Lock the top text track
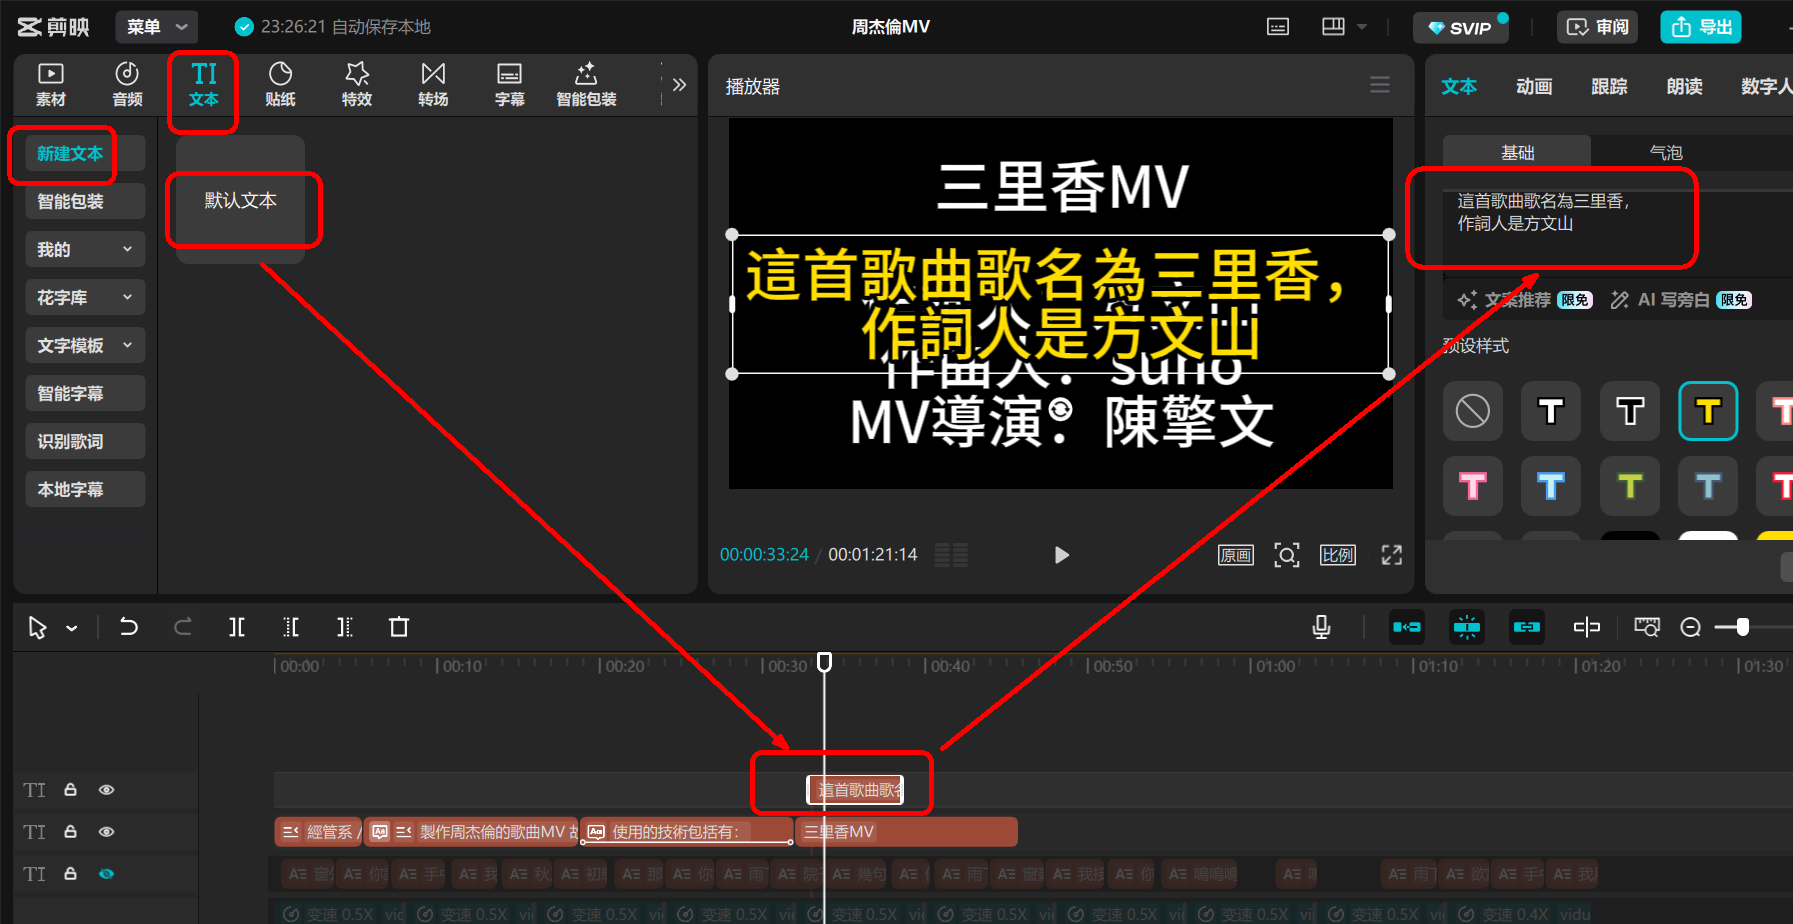This screenshot has height=924, width=1793. [x=71, y=790]
